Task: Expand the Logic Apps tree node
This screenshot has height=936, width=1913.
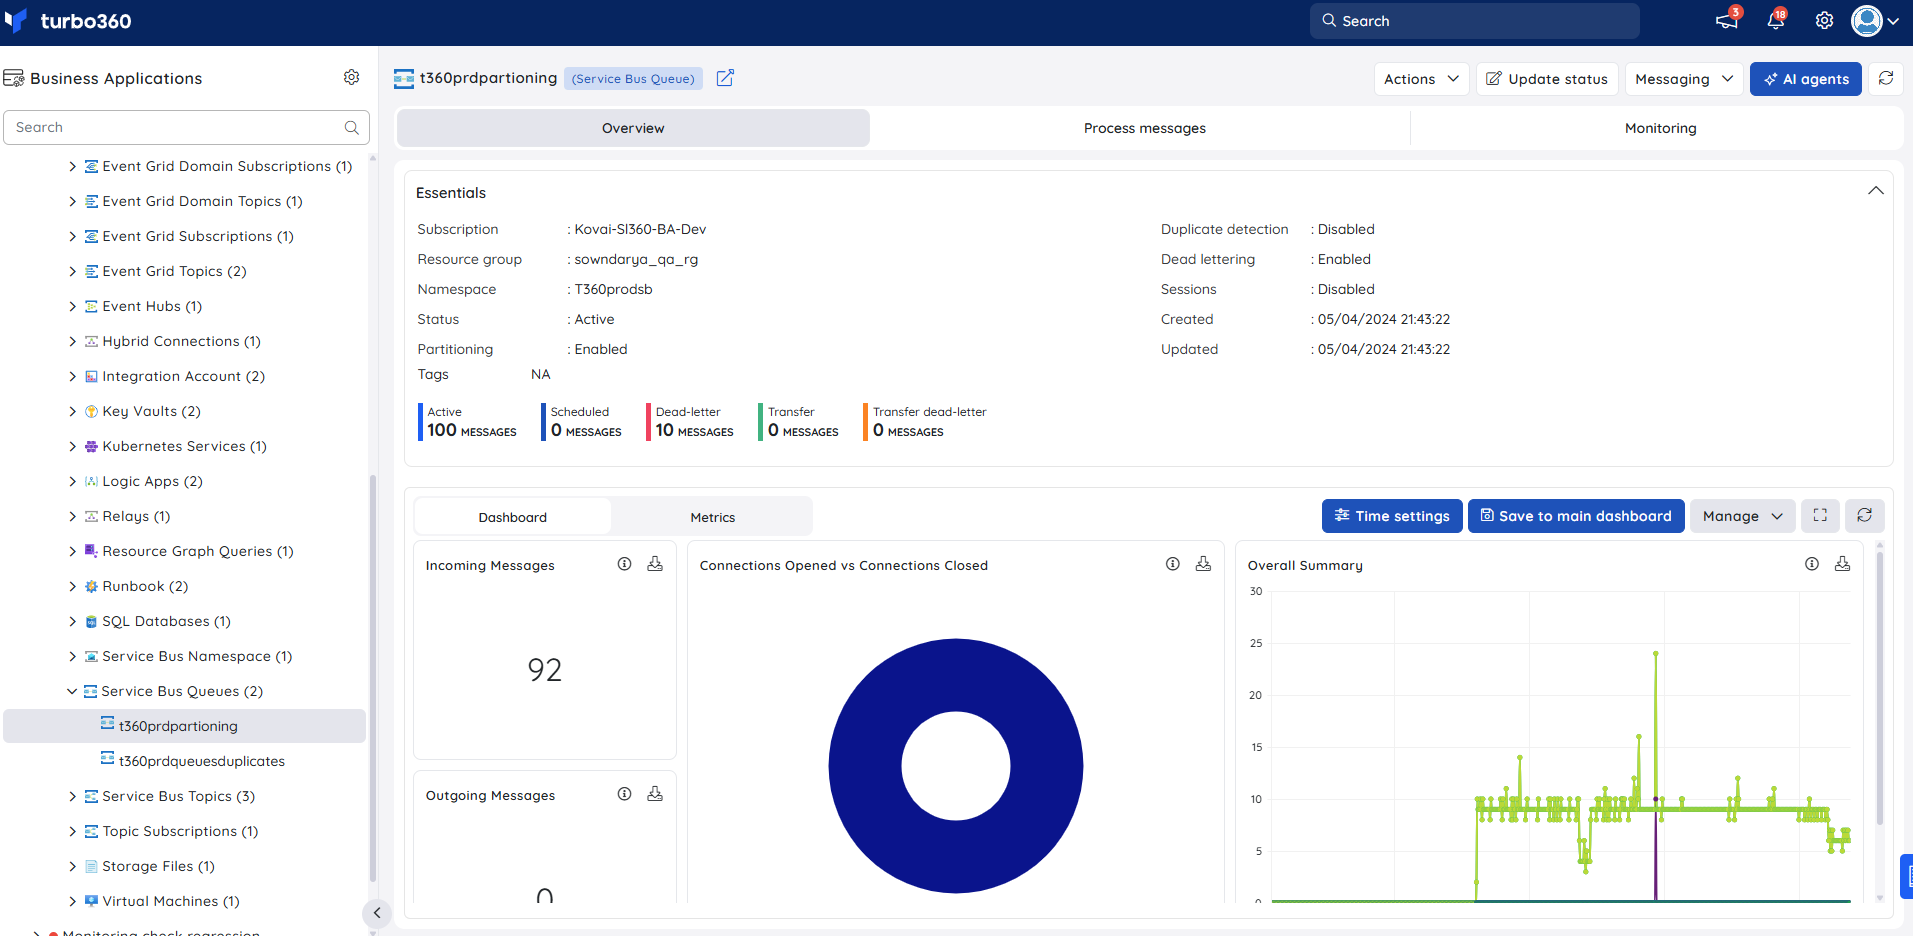Action: 72,481
